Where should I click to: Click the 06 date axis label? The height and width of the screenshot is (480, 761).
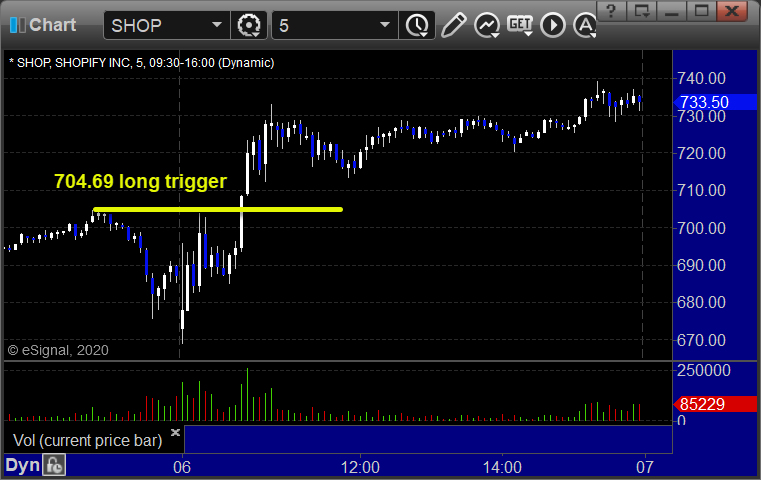(182, 467)
